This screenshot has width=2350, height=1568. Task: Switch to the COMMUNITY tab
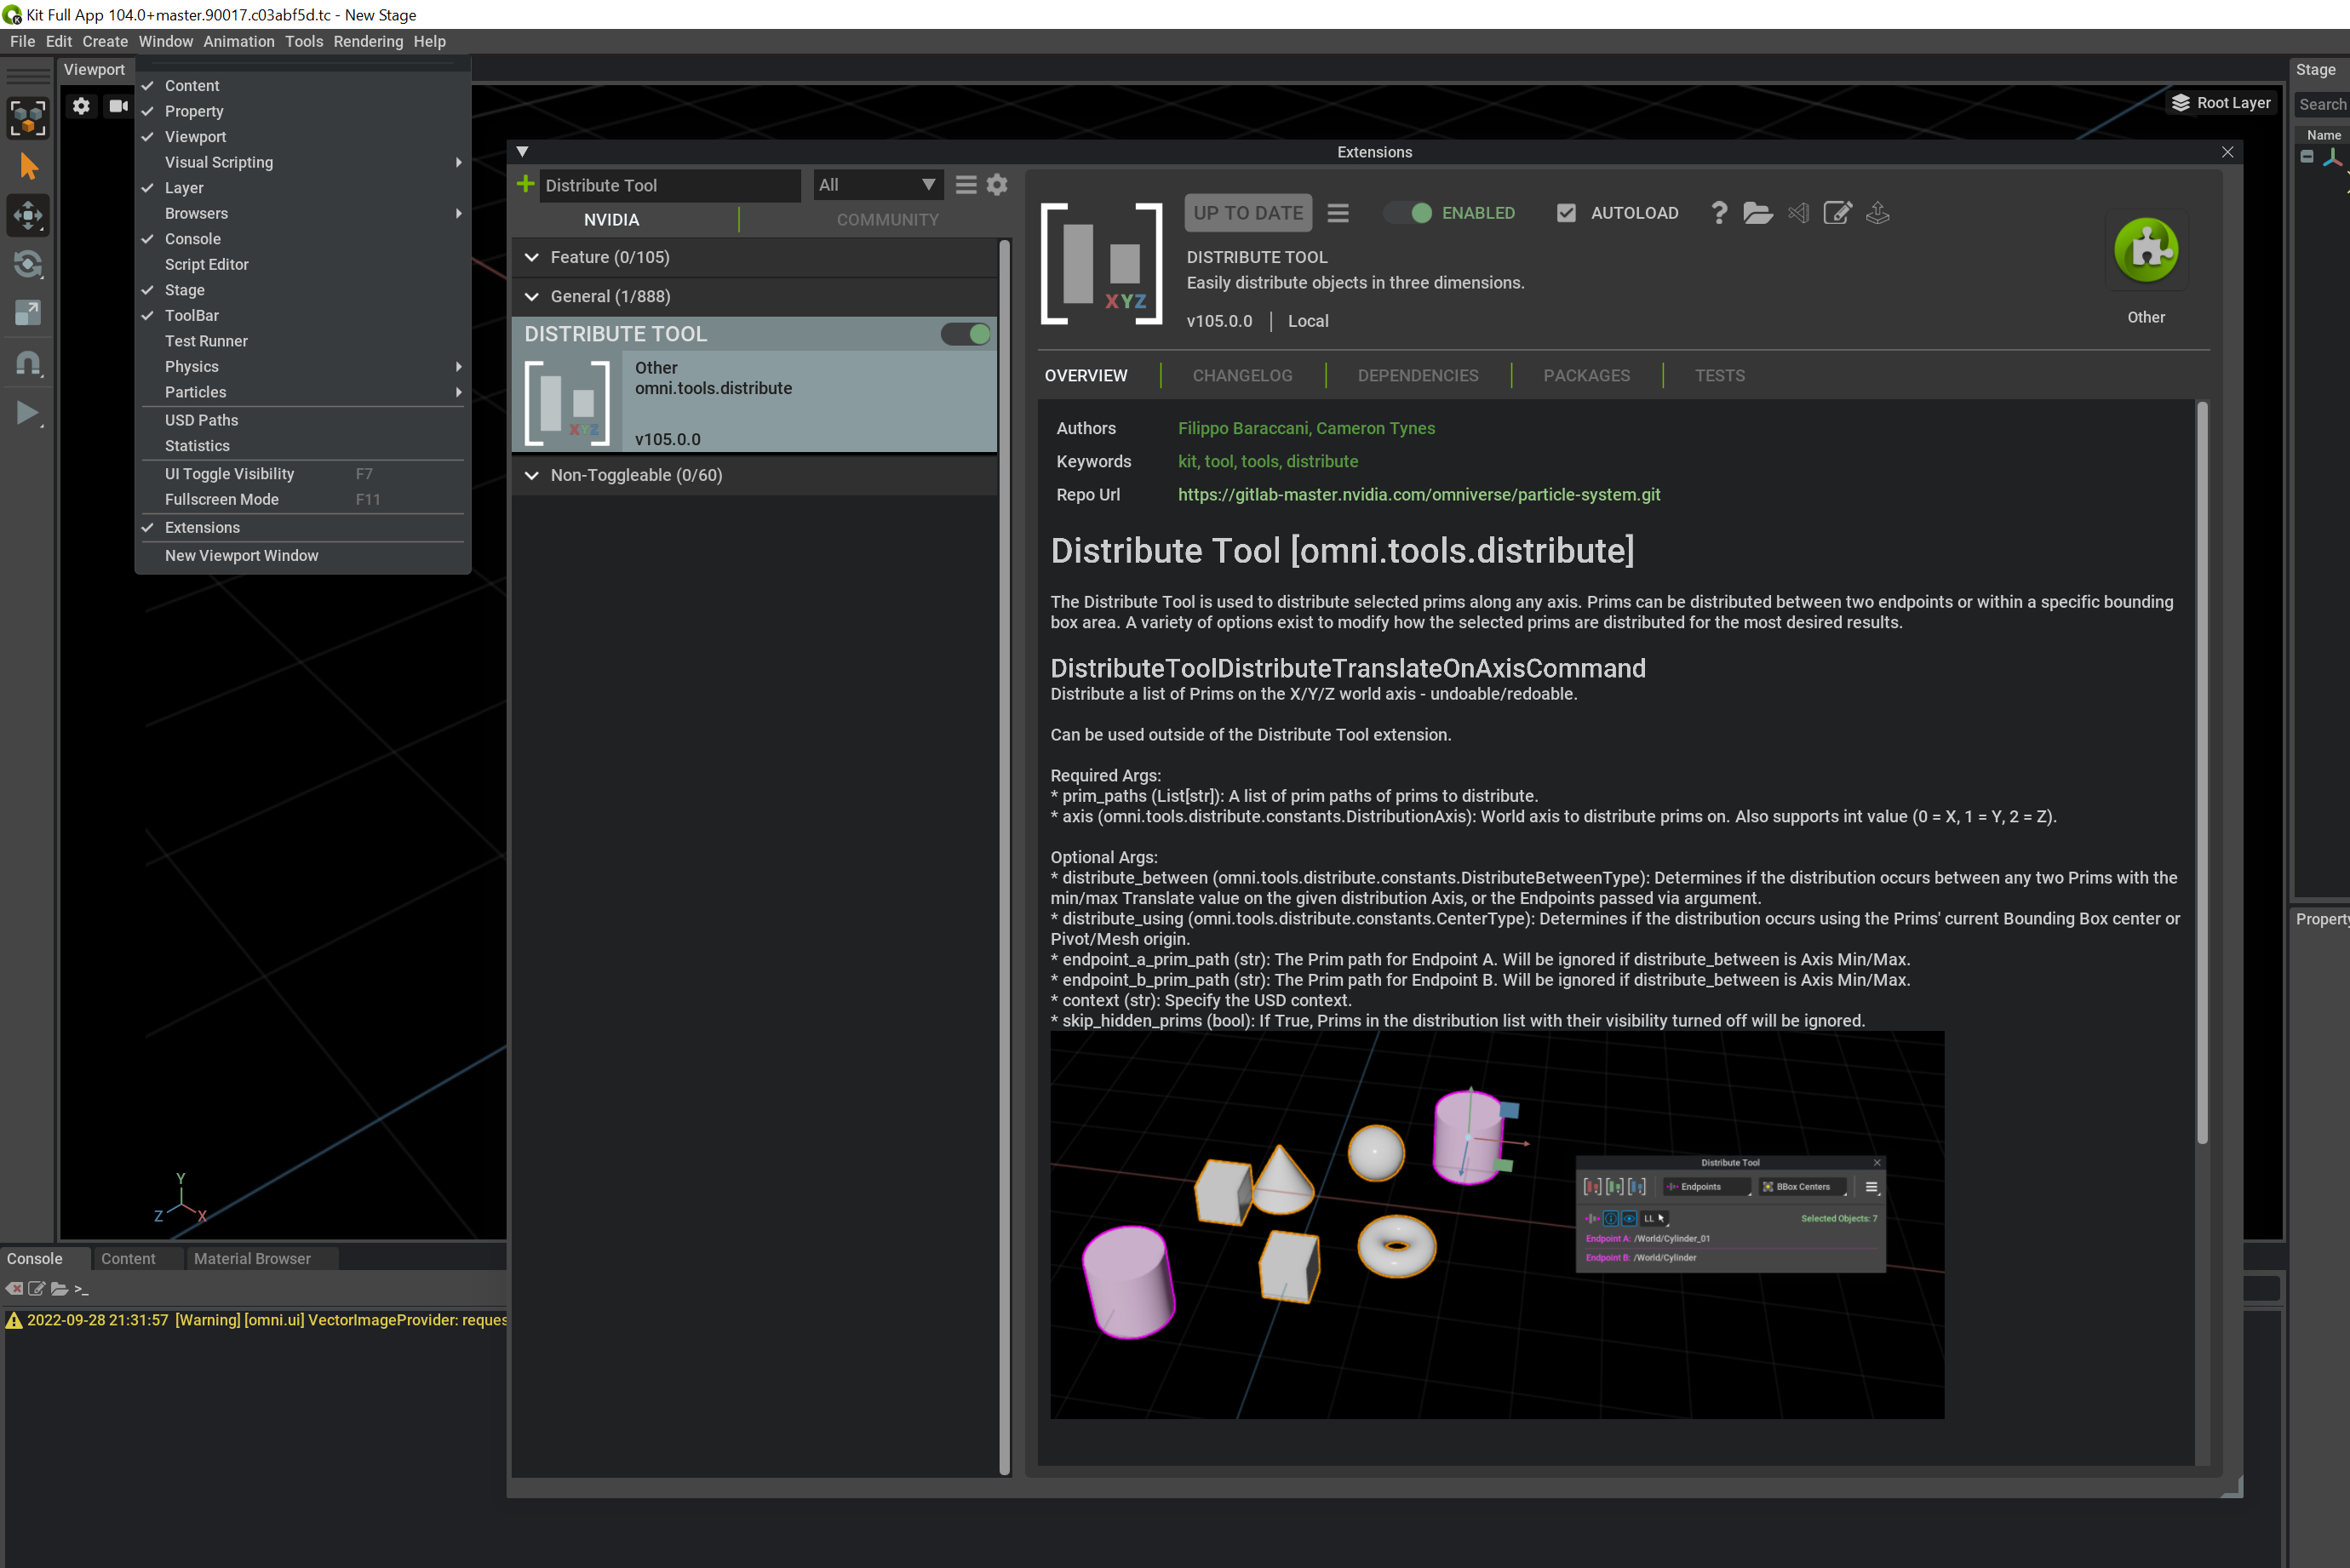(887, 220)
